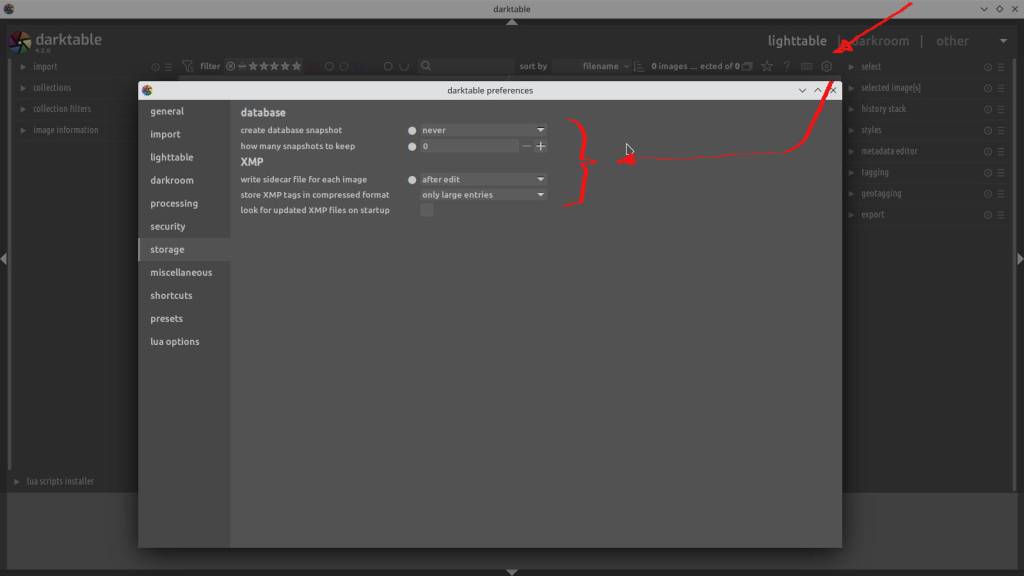
Task: Open security preferences tab
Action: click(184, 226)
